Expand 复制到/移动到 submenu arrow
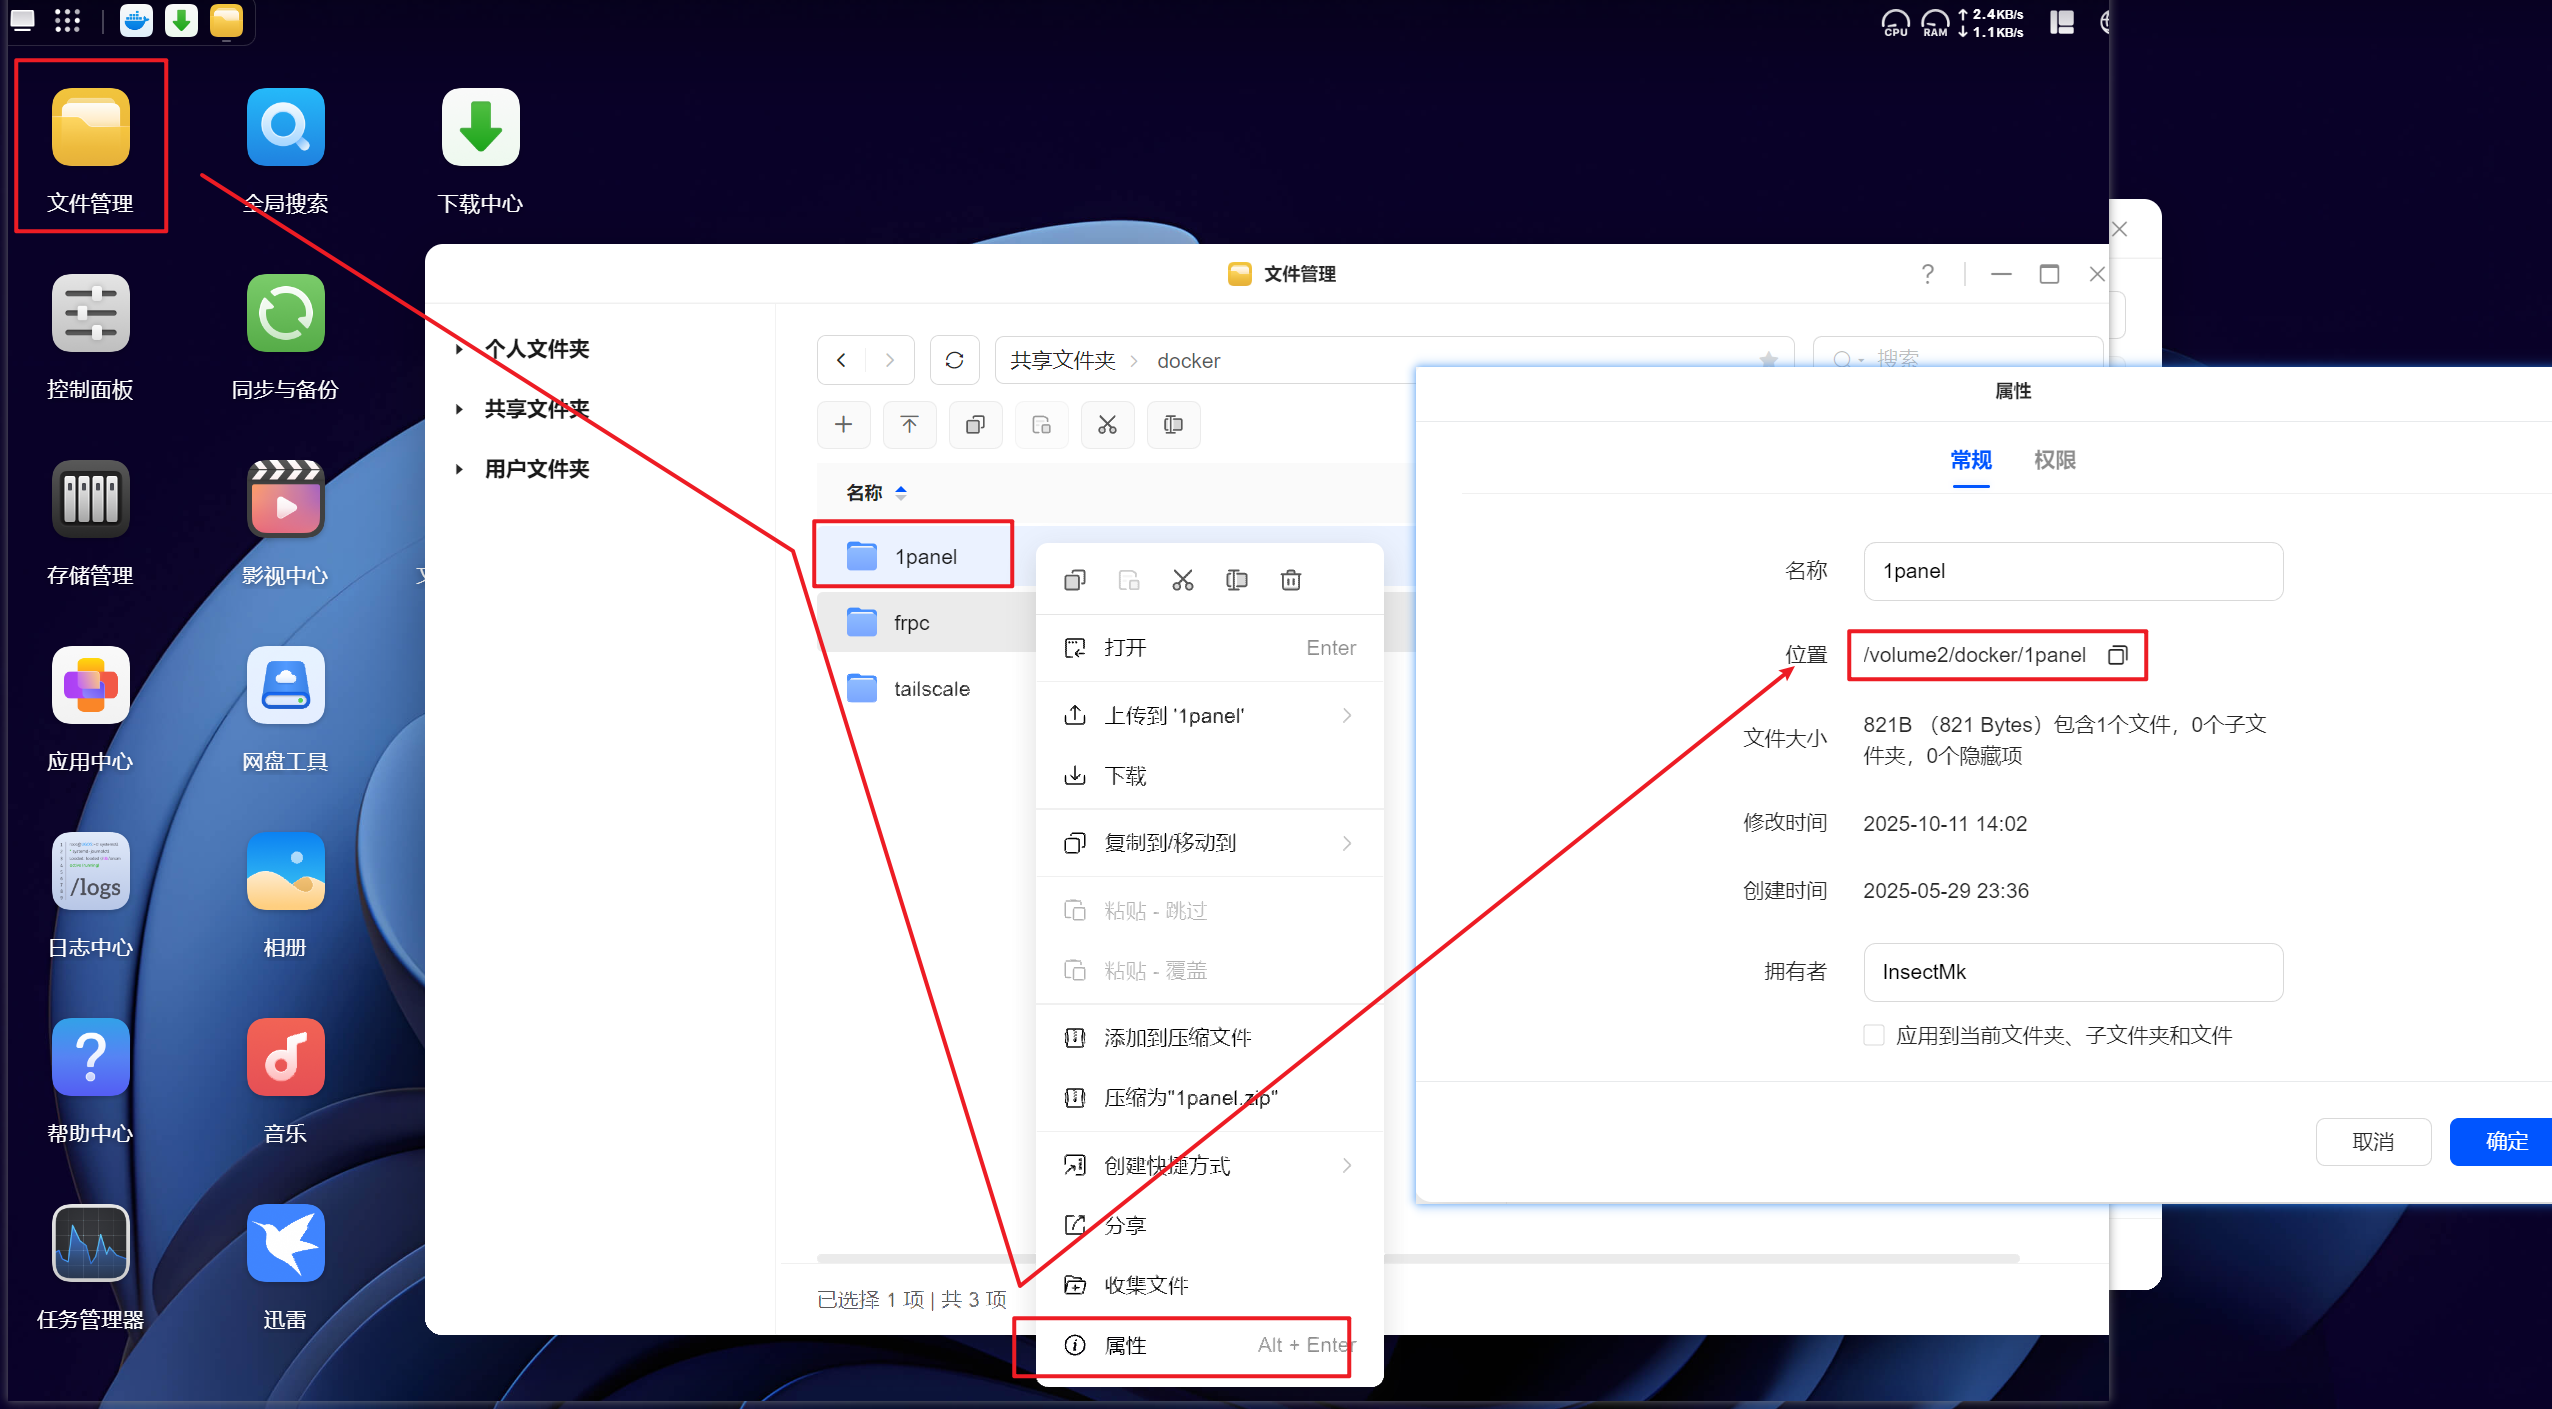The height and width of the screenshot is (1409, 2552). [x=1347, y=843]
